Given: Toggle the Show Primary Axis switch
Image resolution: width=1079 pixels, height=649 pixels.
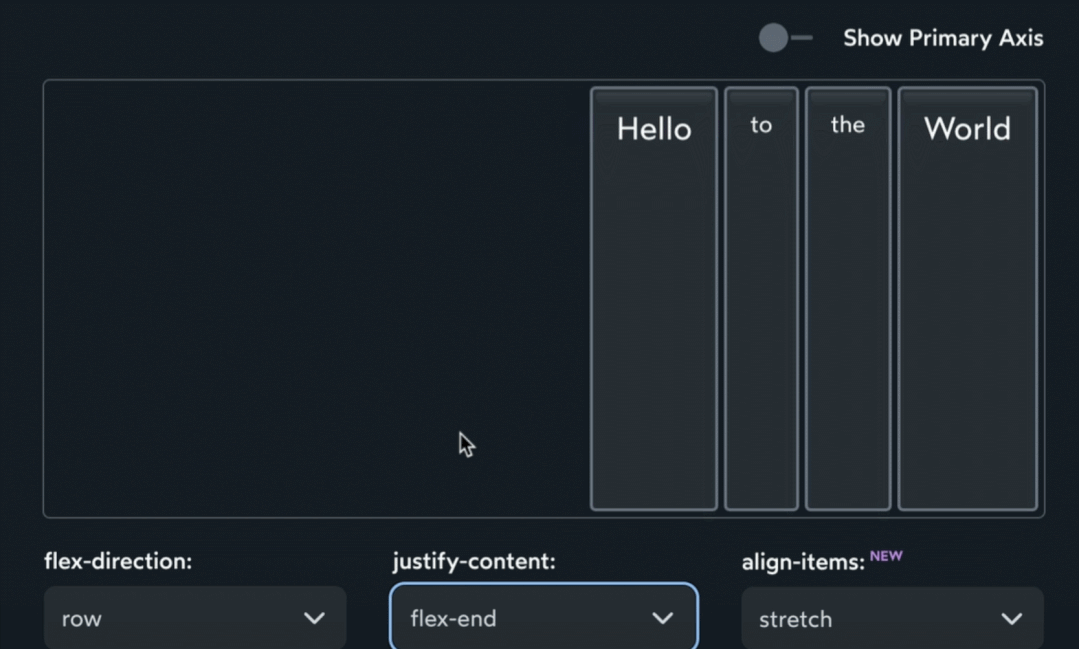Looking at the screenshot, I should [785, 38].
